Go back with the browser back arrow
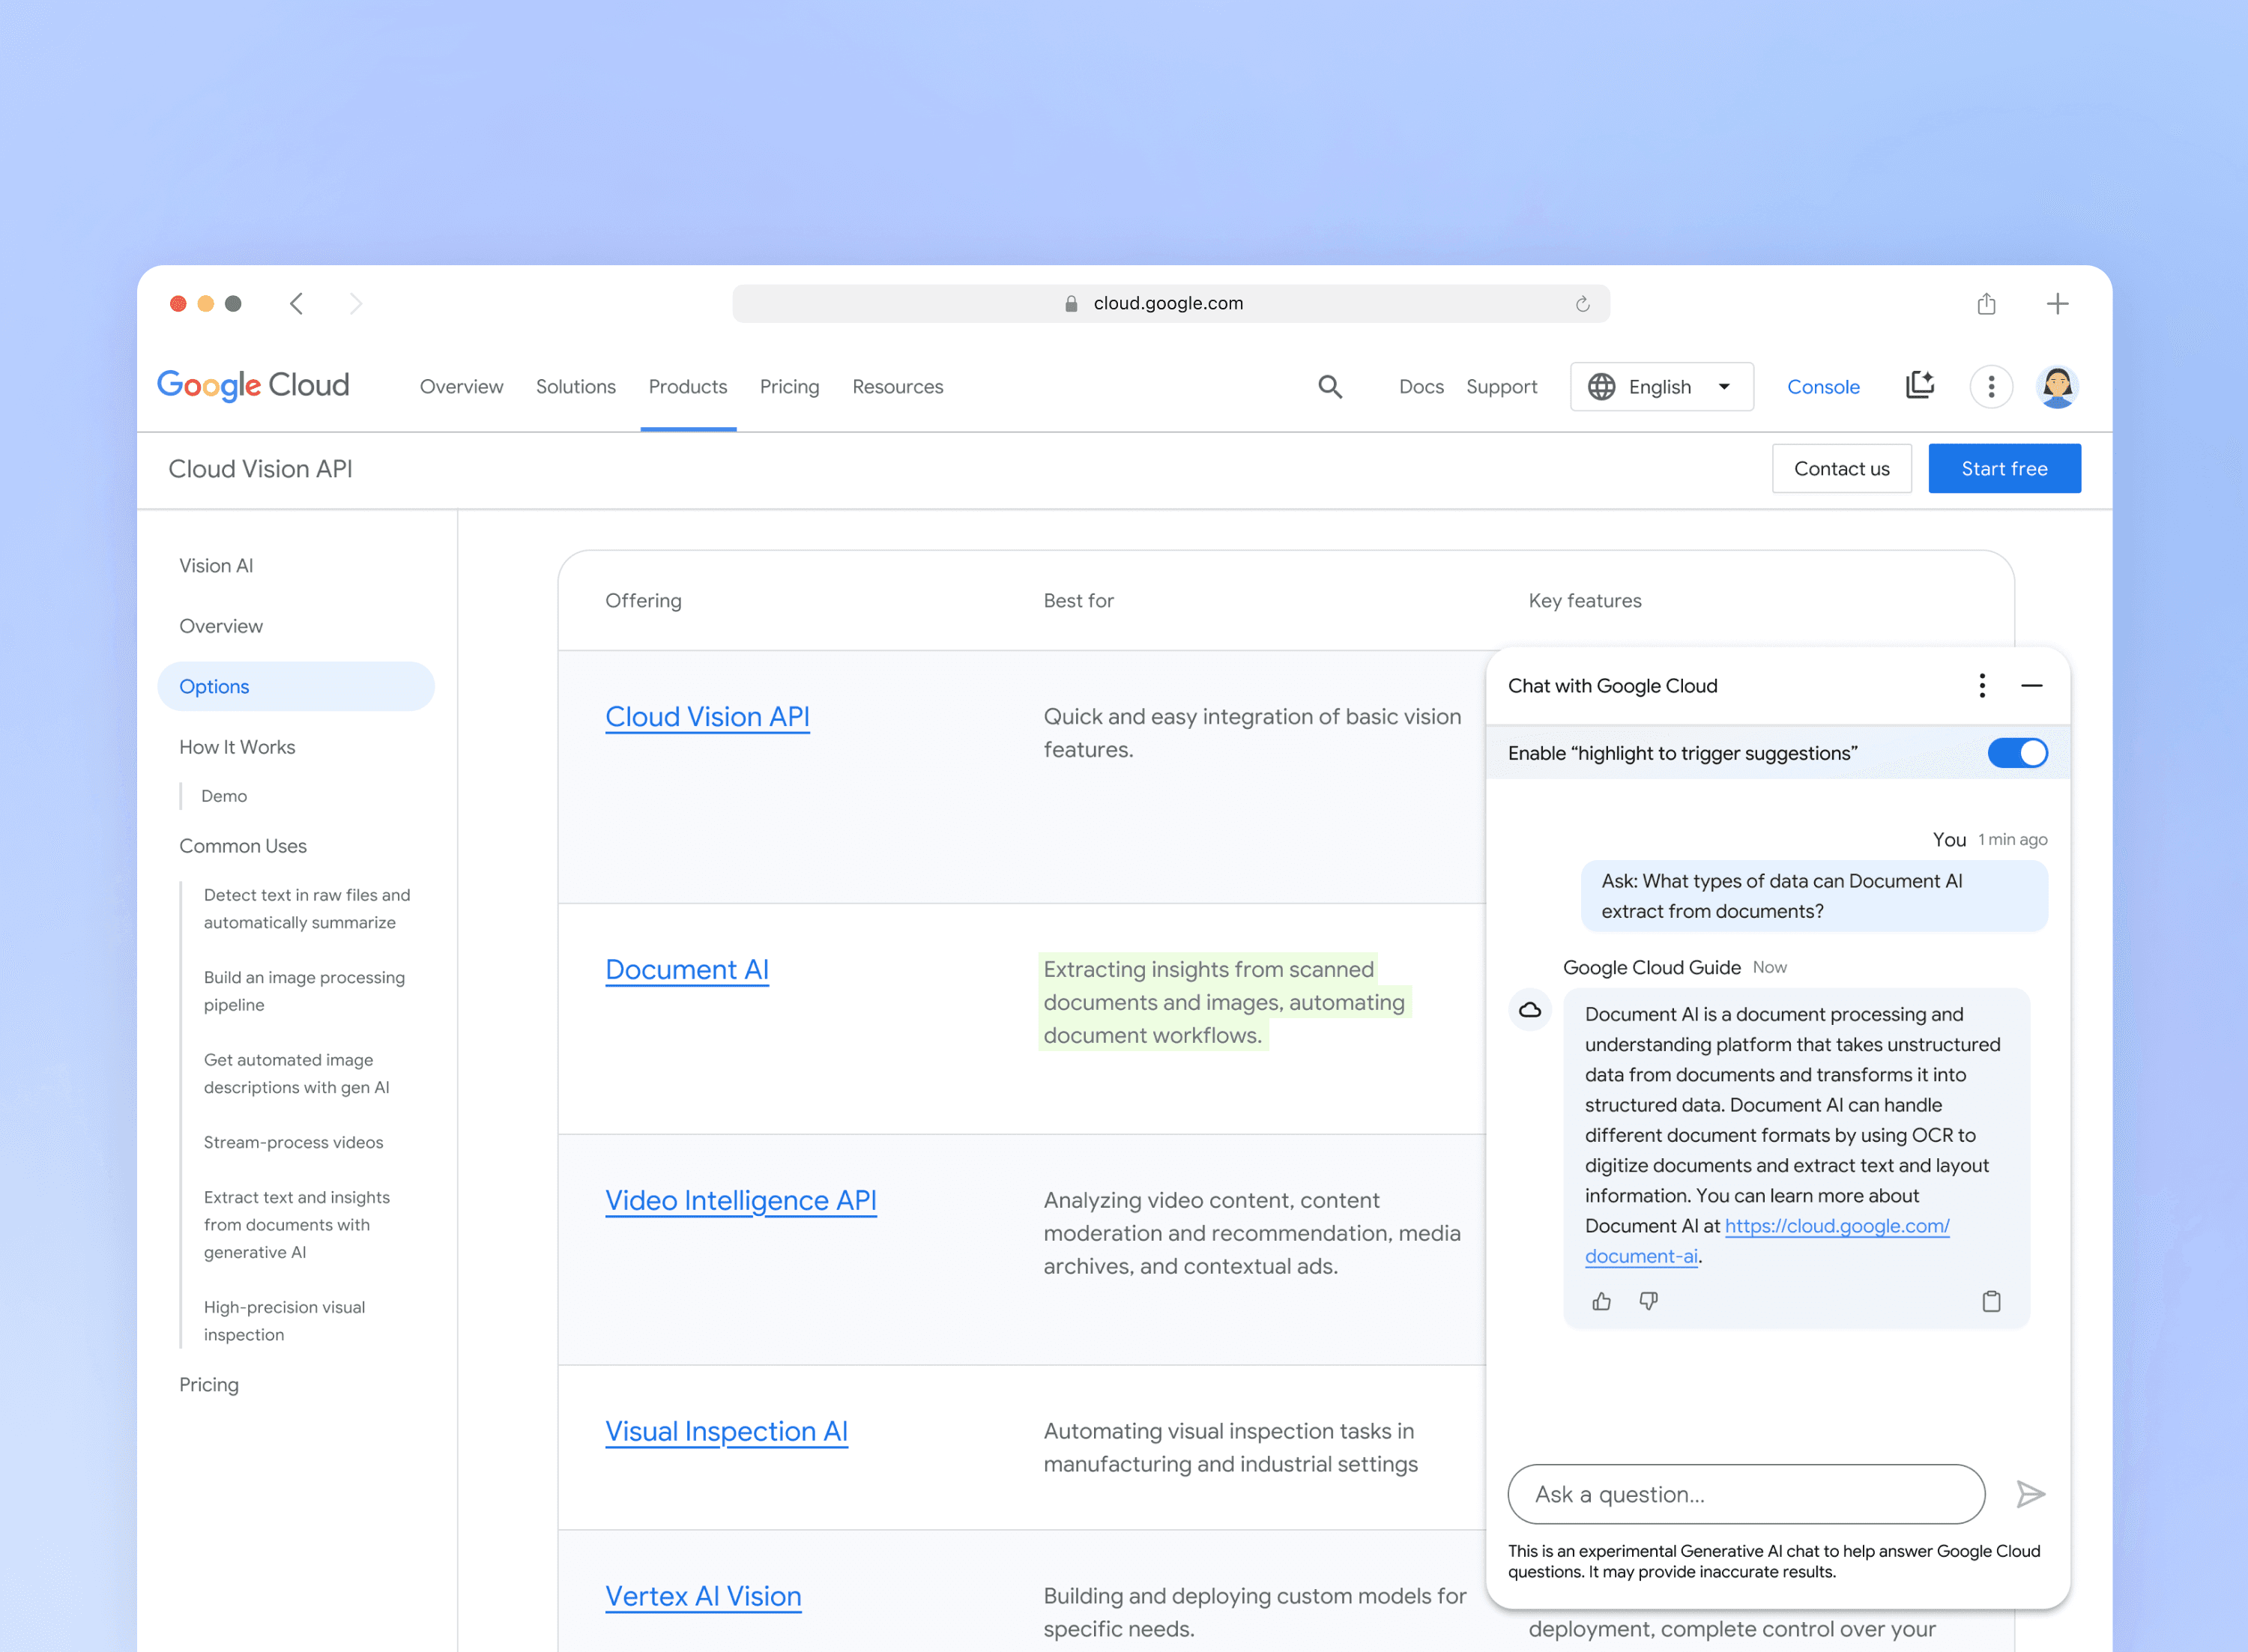The height and width of the screenshot is (1652, 2248). 296,304
